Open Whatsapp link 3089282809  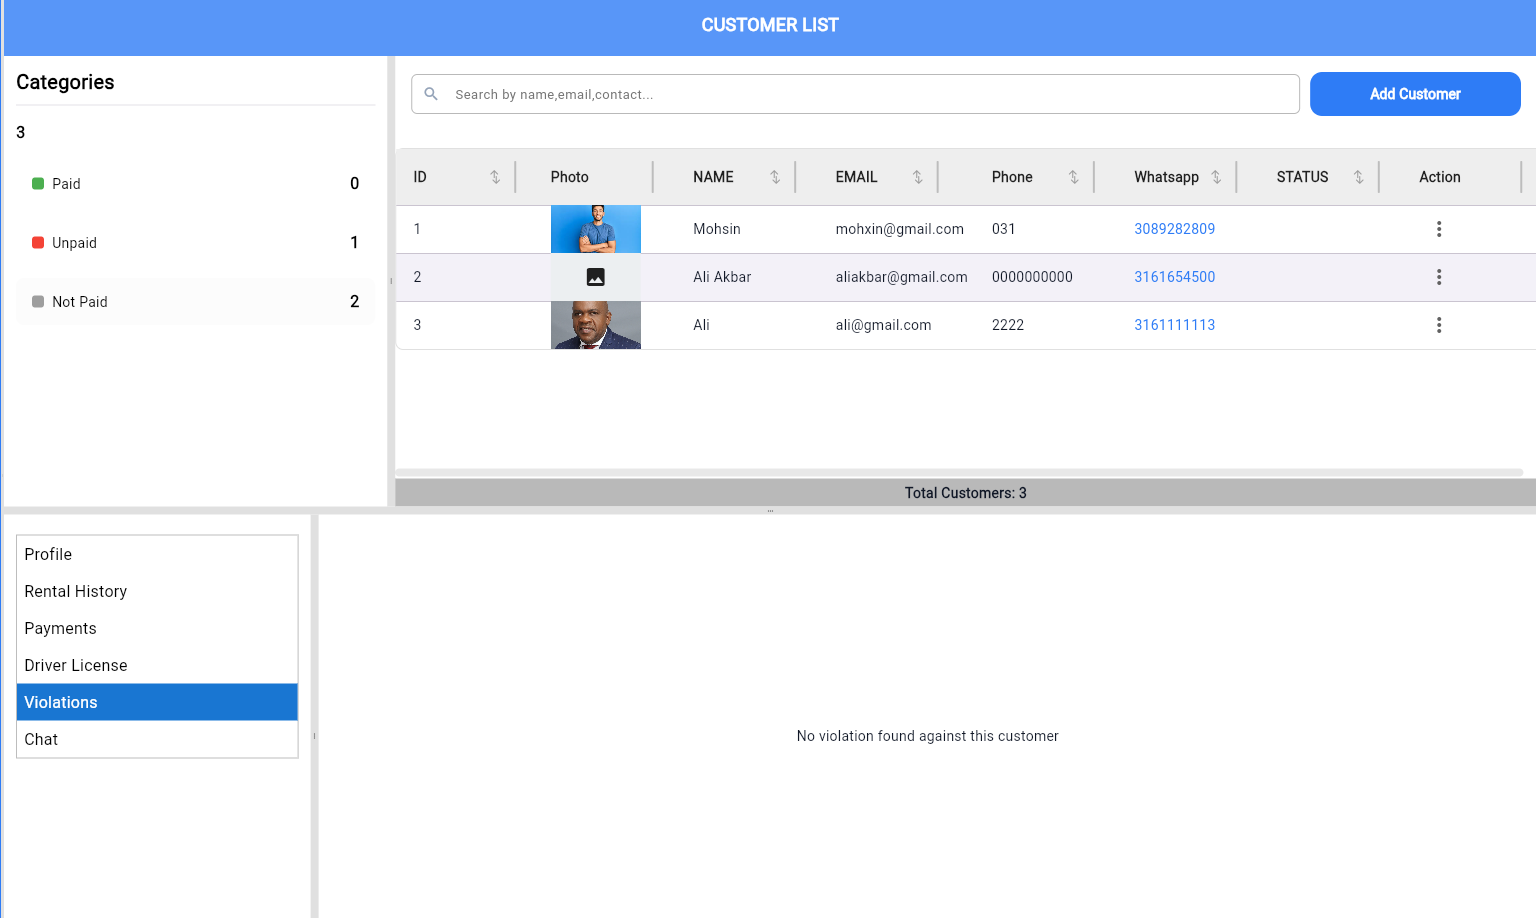point(1174,229)
